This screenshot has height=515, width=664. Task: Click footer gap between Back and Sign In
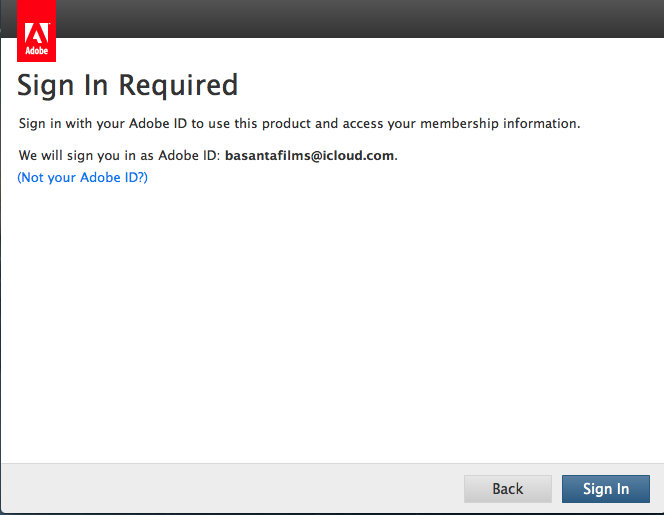pyautogui.click(x=557, y=489)
